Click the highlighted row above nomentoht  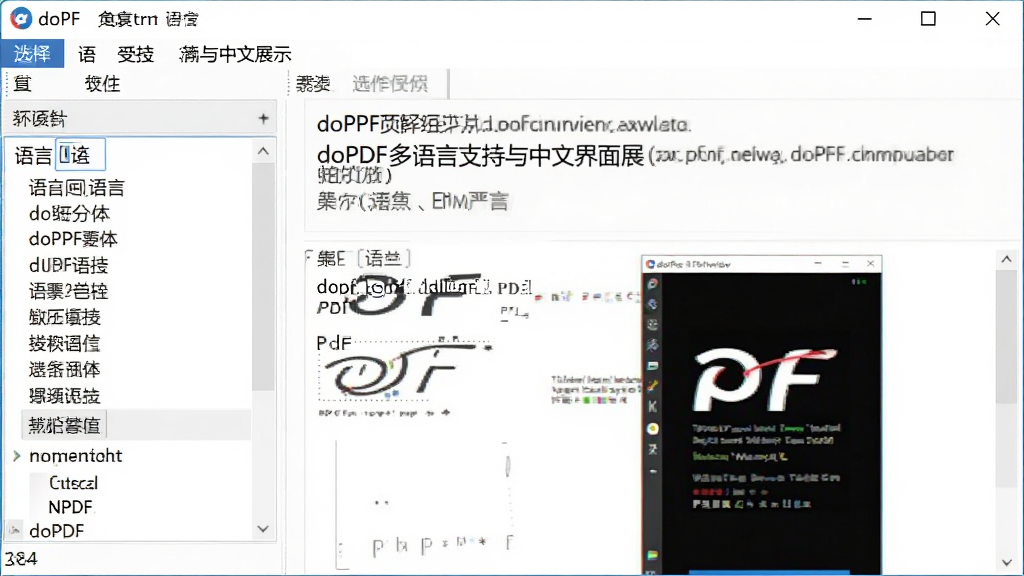136,425
